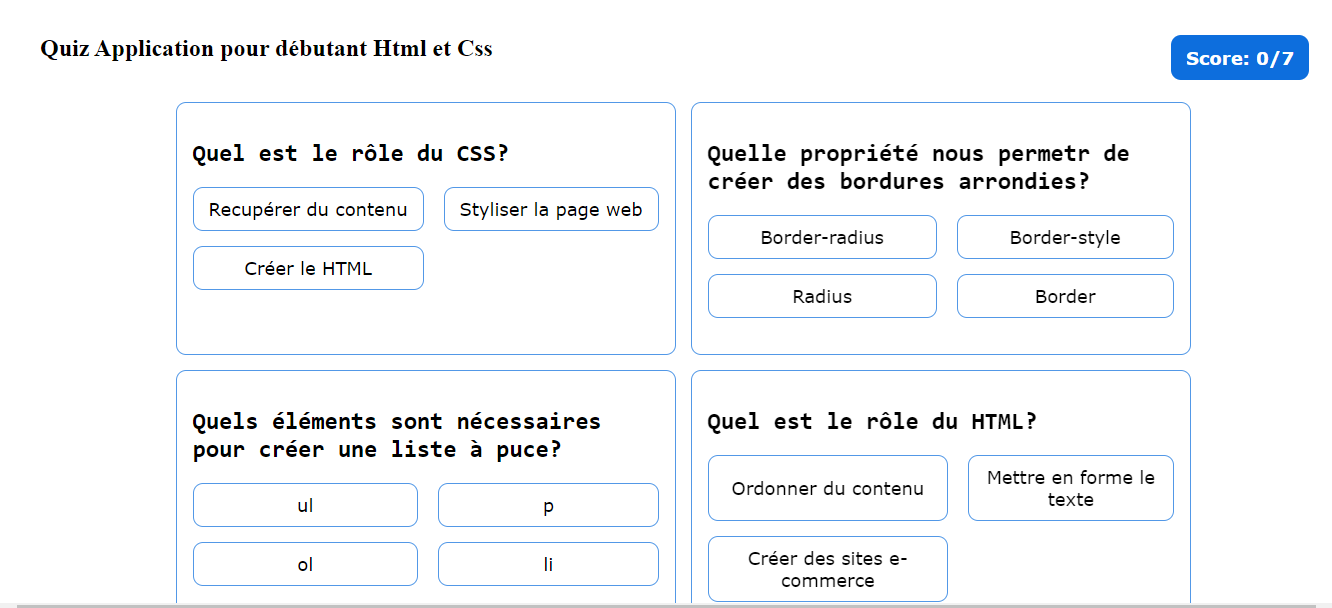Click the 'Quel est le rôle du HTML?' heading

[x=871, y=422]
